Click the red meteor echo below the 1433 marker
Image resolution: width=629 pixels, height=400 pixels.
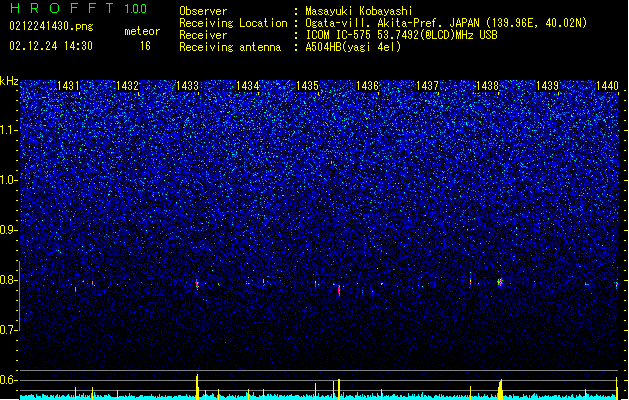click(197, 284)
